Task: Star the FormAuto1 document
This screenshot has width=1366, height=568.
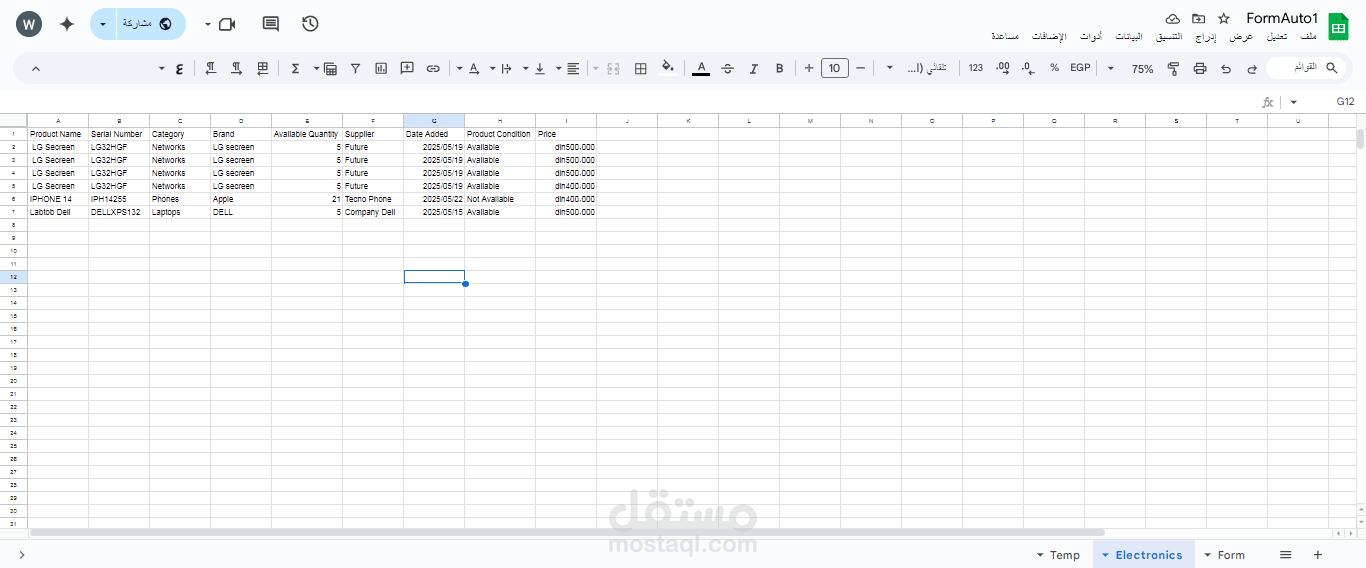Action: 1224,19
